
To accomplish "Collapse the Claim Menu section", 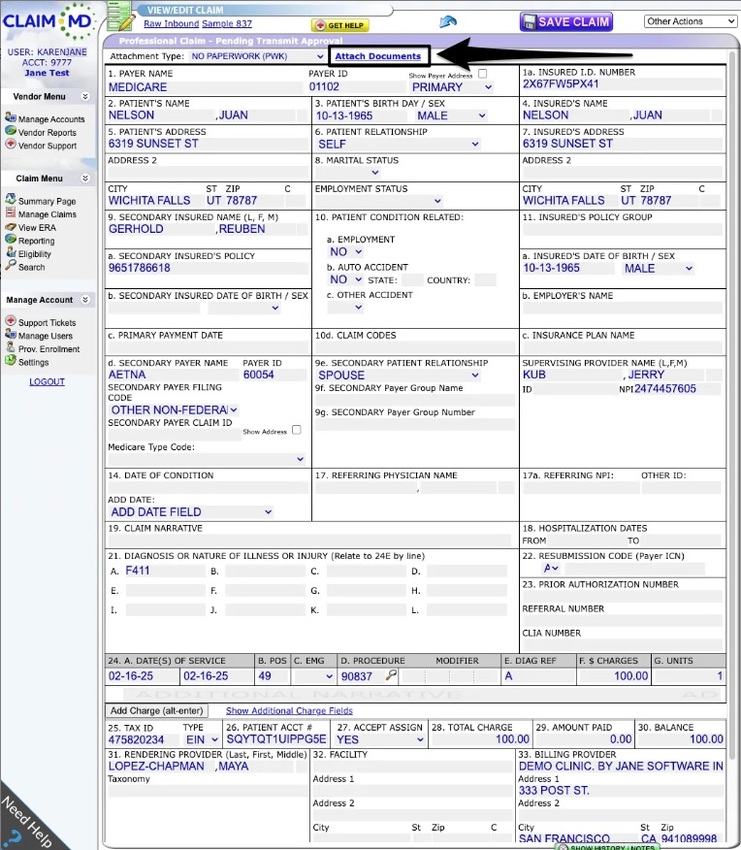I will click(85, 178).
